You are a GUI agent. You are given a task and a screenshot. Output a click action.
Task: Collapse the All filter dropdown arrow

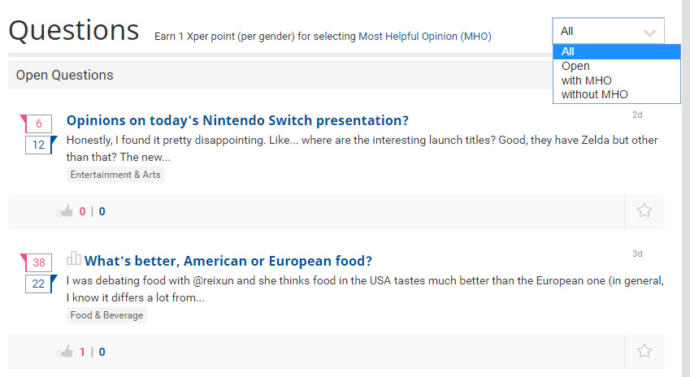coord(650,32)
